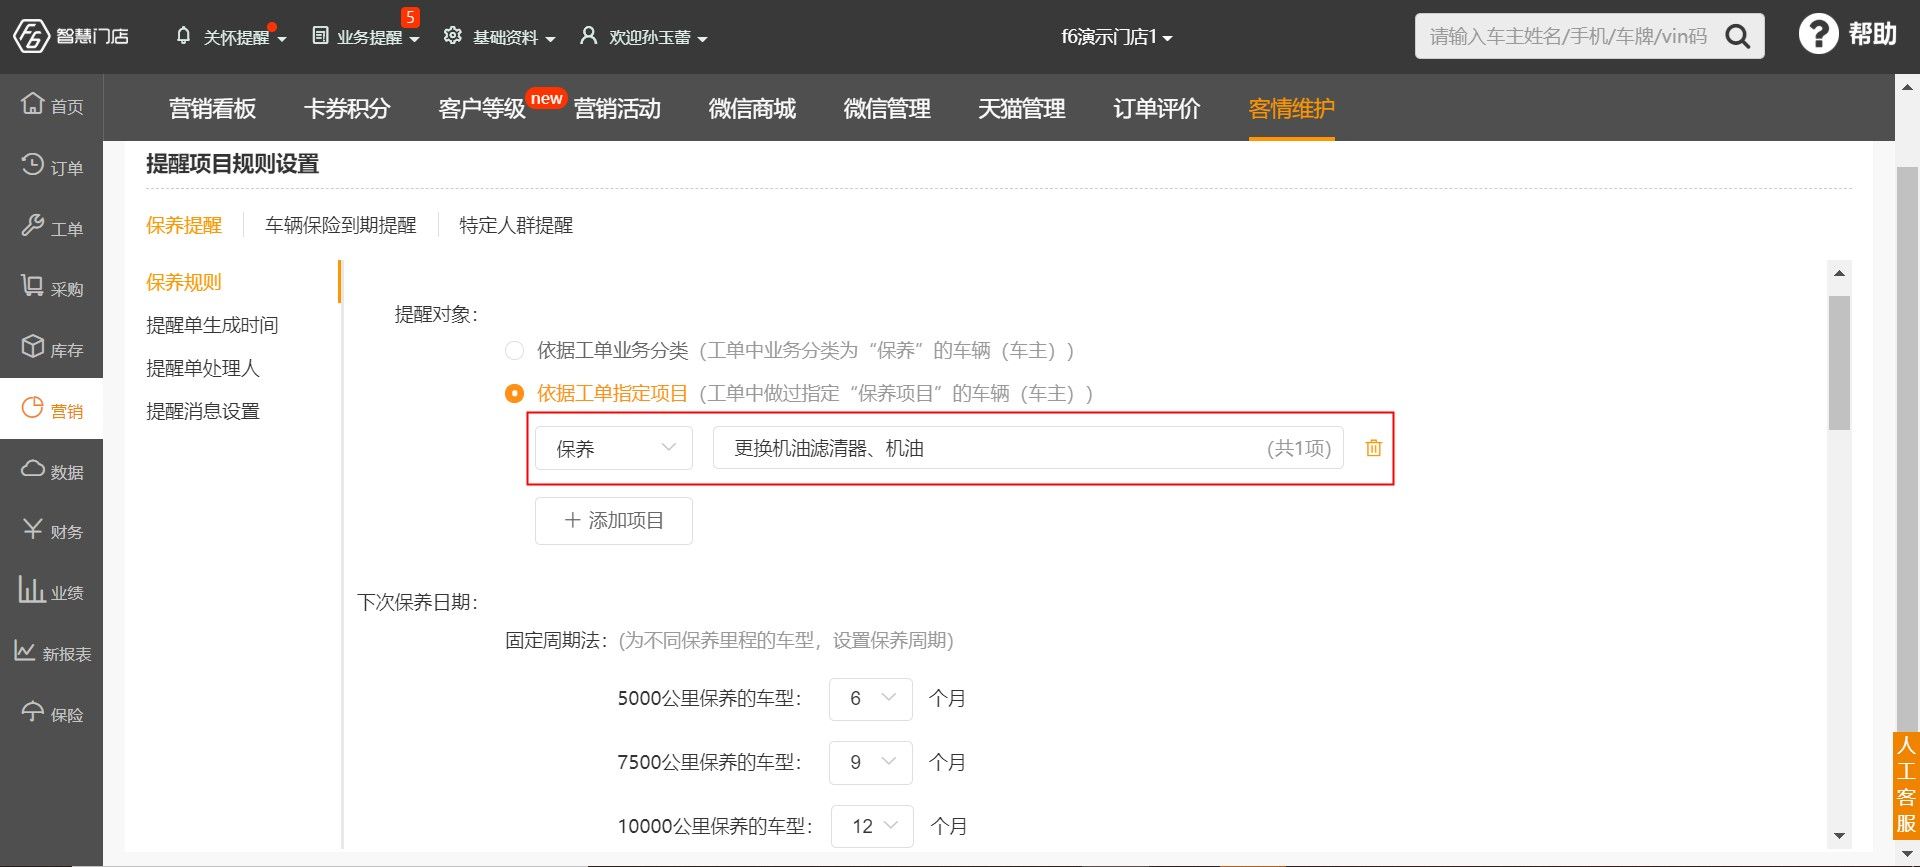Open 工单 wrench item in sidebar
Image resolution: width=1920 pixels, height=867 pixels.
pyautogui.click(x=52, y=227)
